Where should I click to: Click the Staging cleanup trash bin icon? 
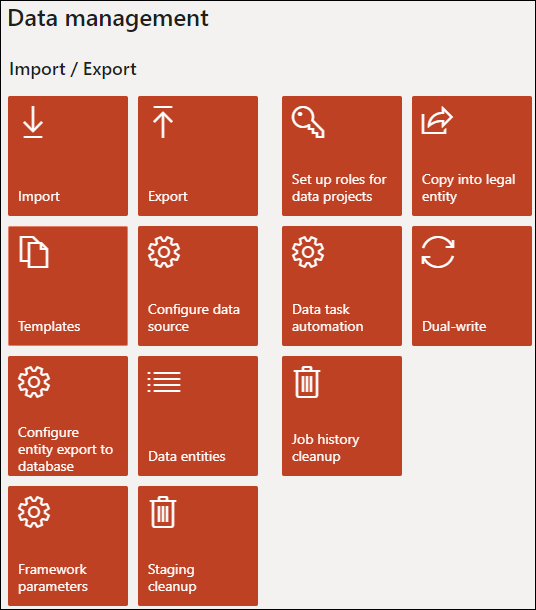tap(163, 512)
